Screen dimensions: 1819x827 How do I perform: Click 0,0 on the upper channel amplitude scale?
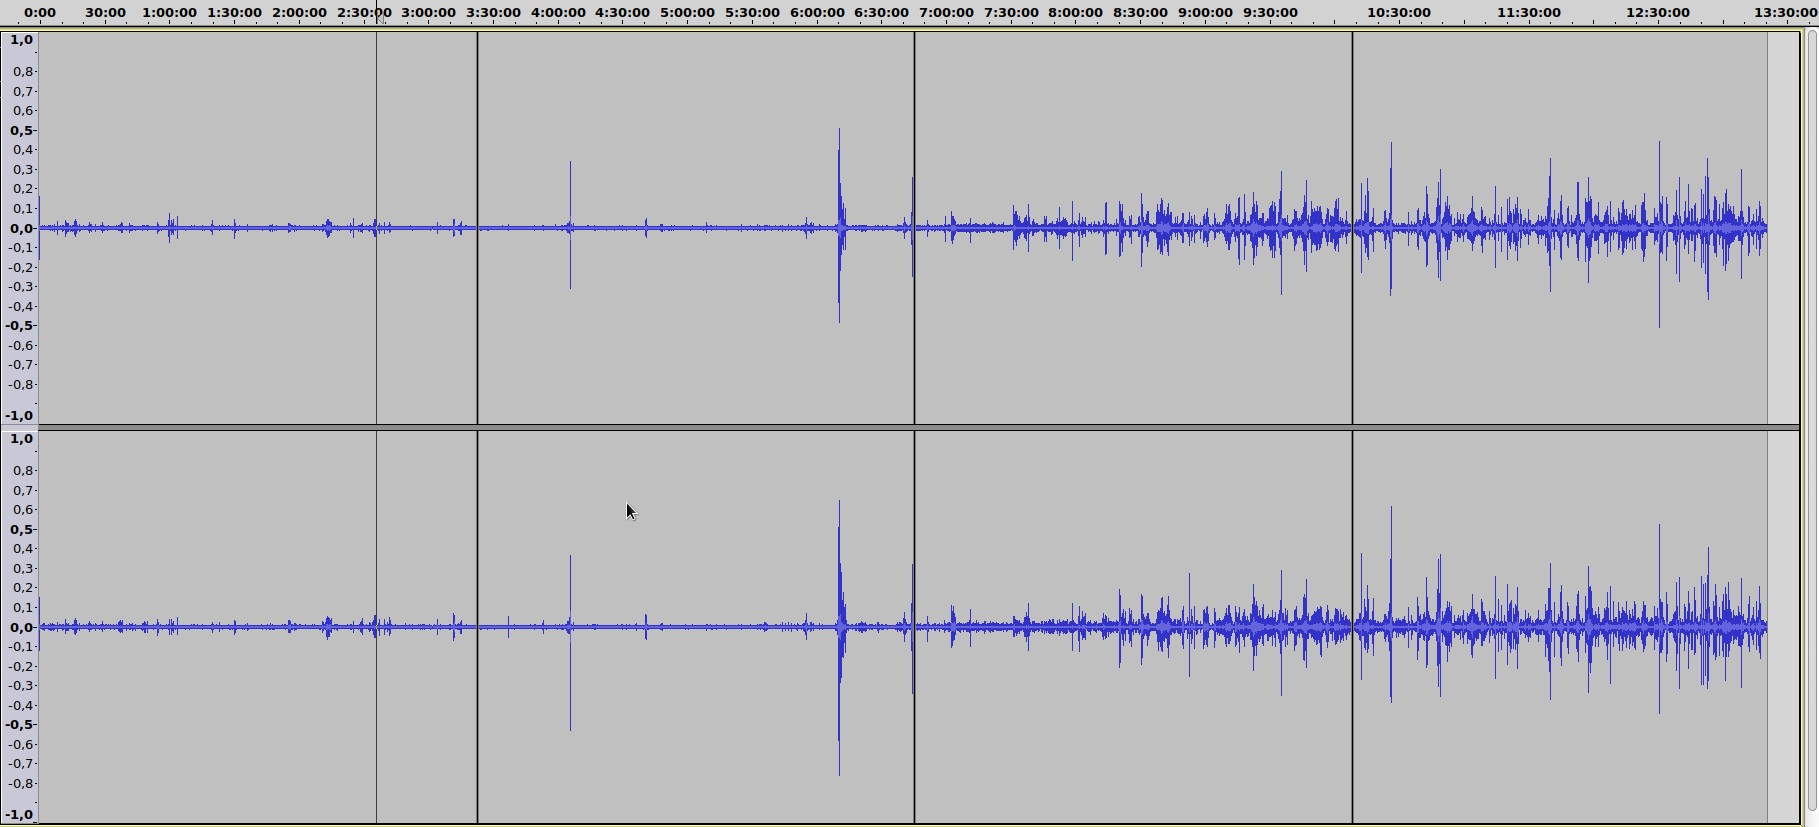click(x=21, y=228)
